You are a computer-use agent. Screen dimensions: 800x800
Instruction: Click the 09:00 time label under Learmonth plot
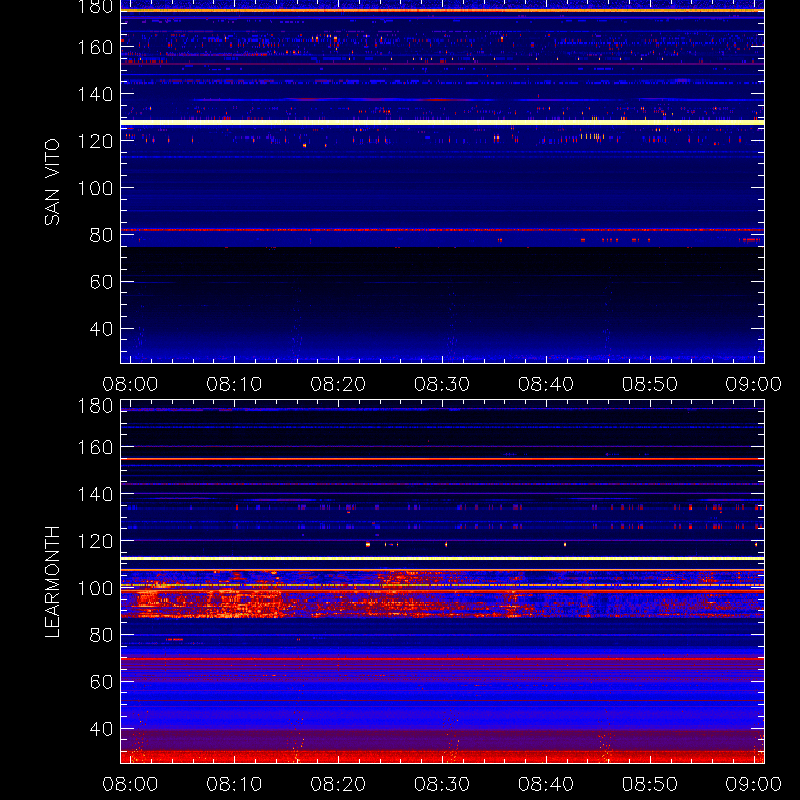point(754,784)
